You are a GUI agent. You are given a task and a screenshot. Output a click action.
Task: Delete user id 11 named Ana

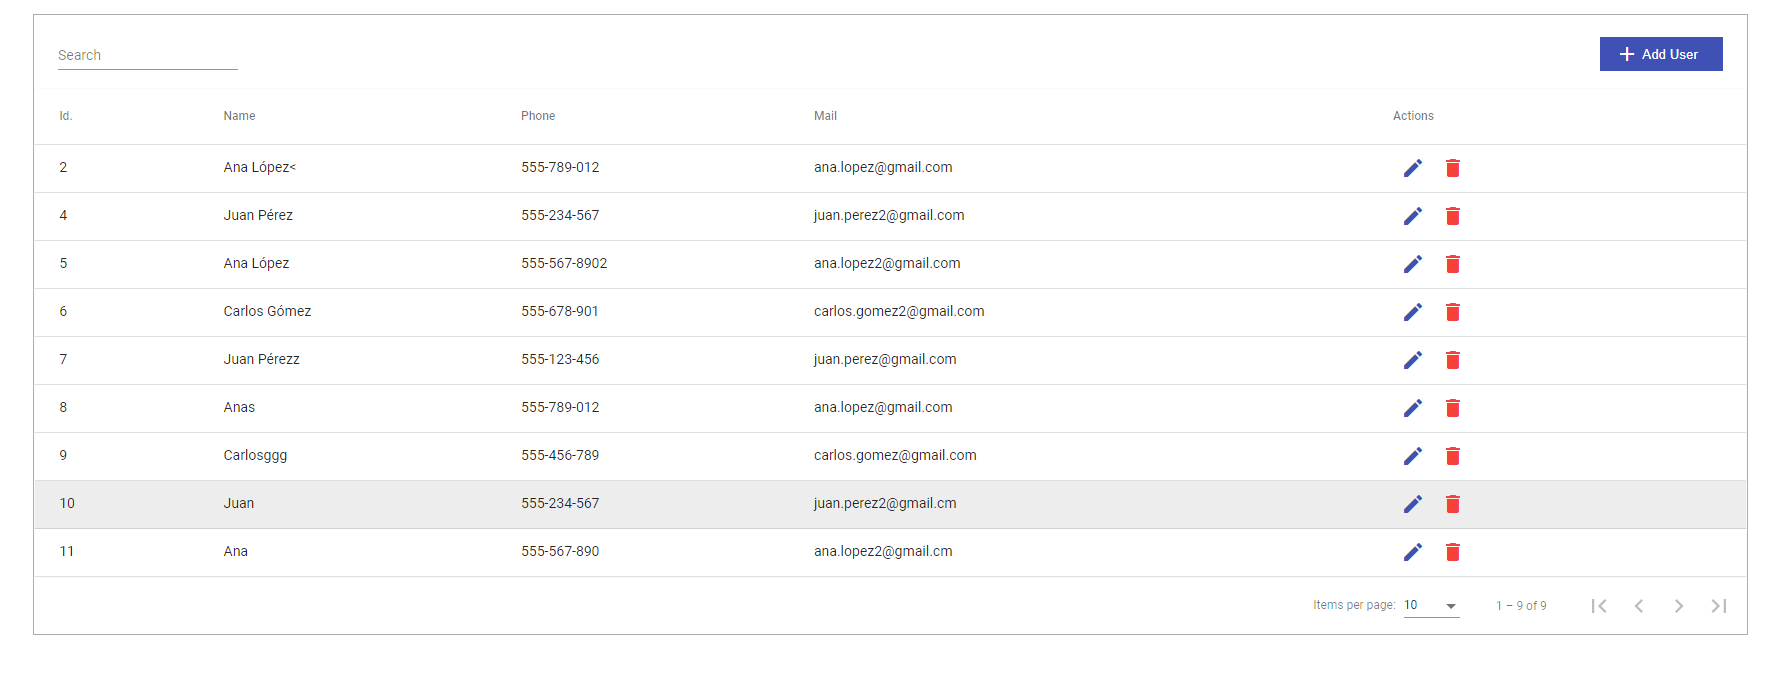coord(1453,552)
